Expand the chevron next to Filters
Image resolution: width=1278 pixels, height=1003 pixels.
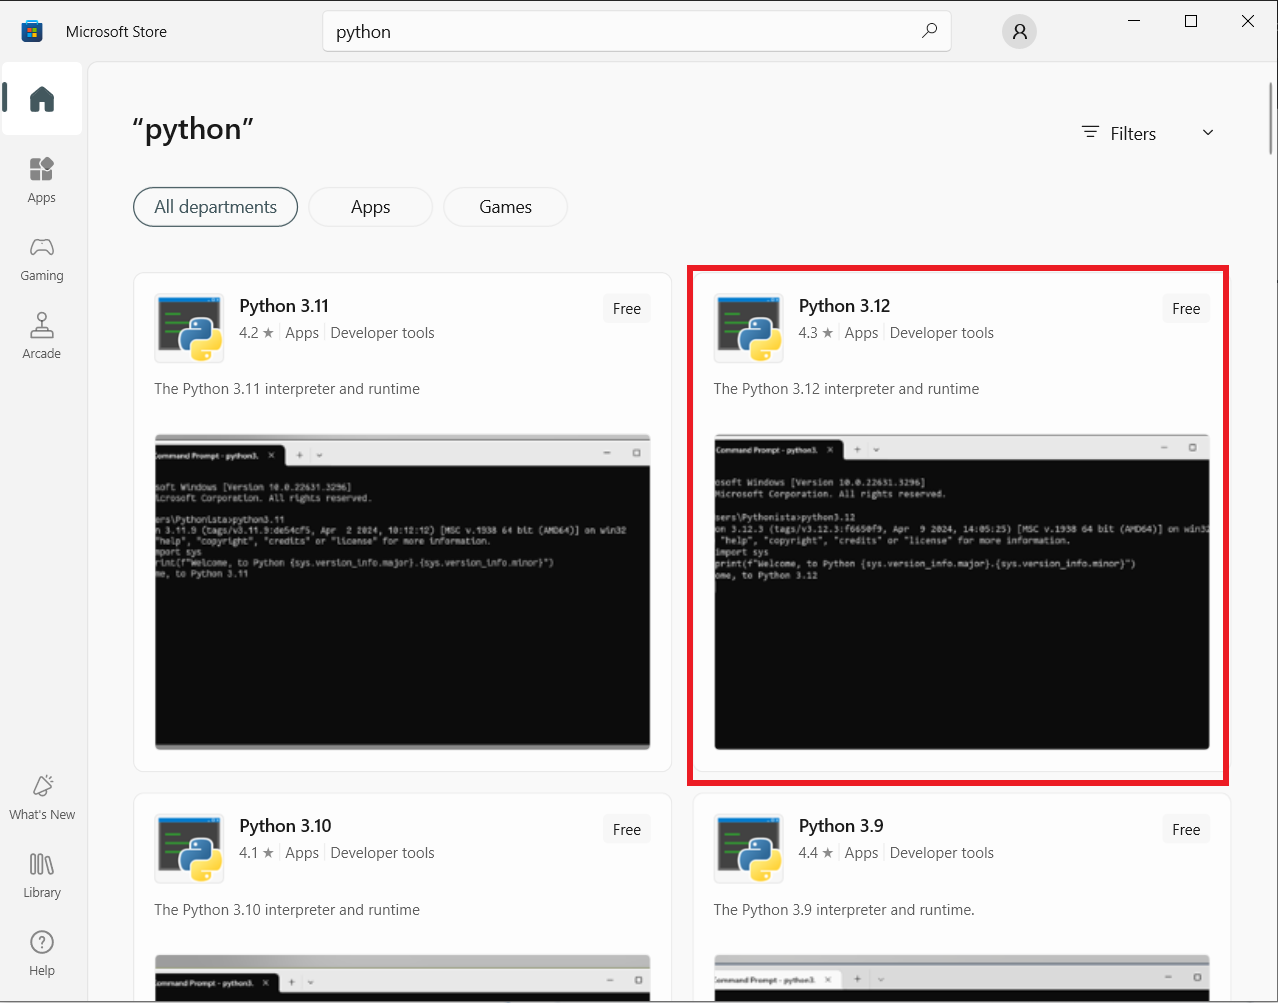click(x=1208, y=132)
